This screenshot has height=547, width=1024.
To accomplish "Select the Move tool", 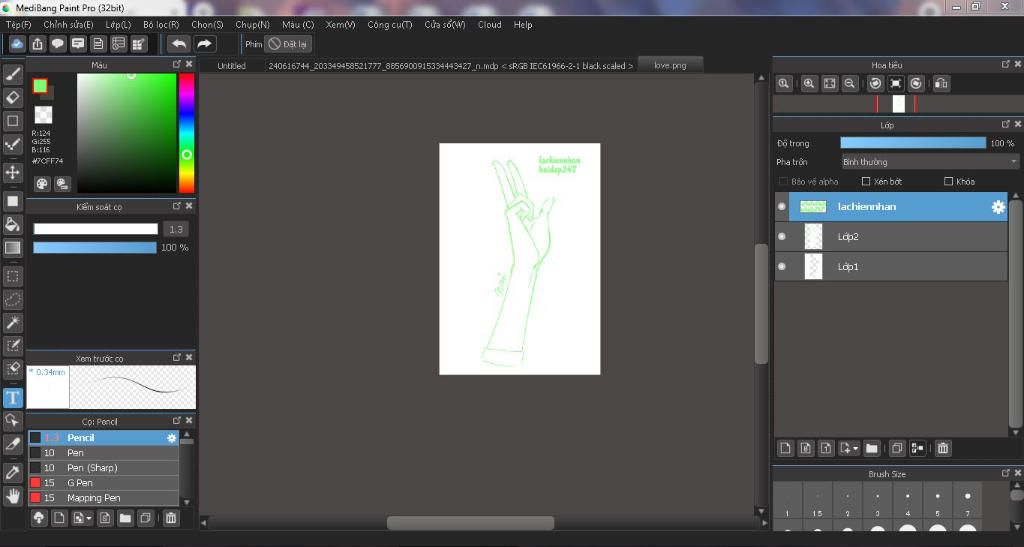I will click(12, 172).
